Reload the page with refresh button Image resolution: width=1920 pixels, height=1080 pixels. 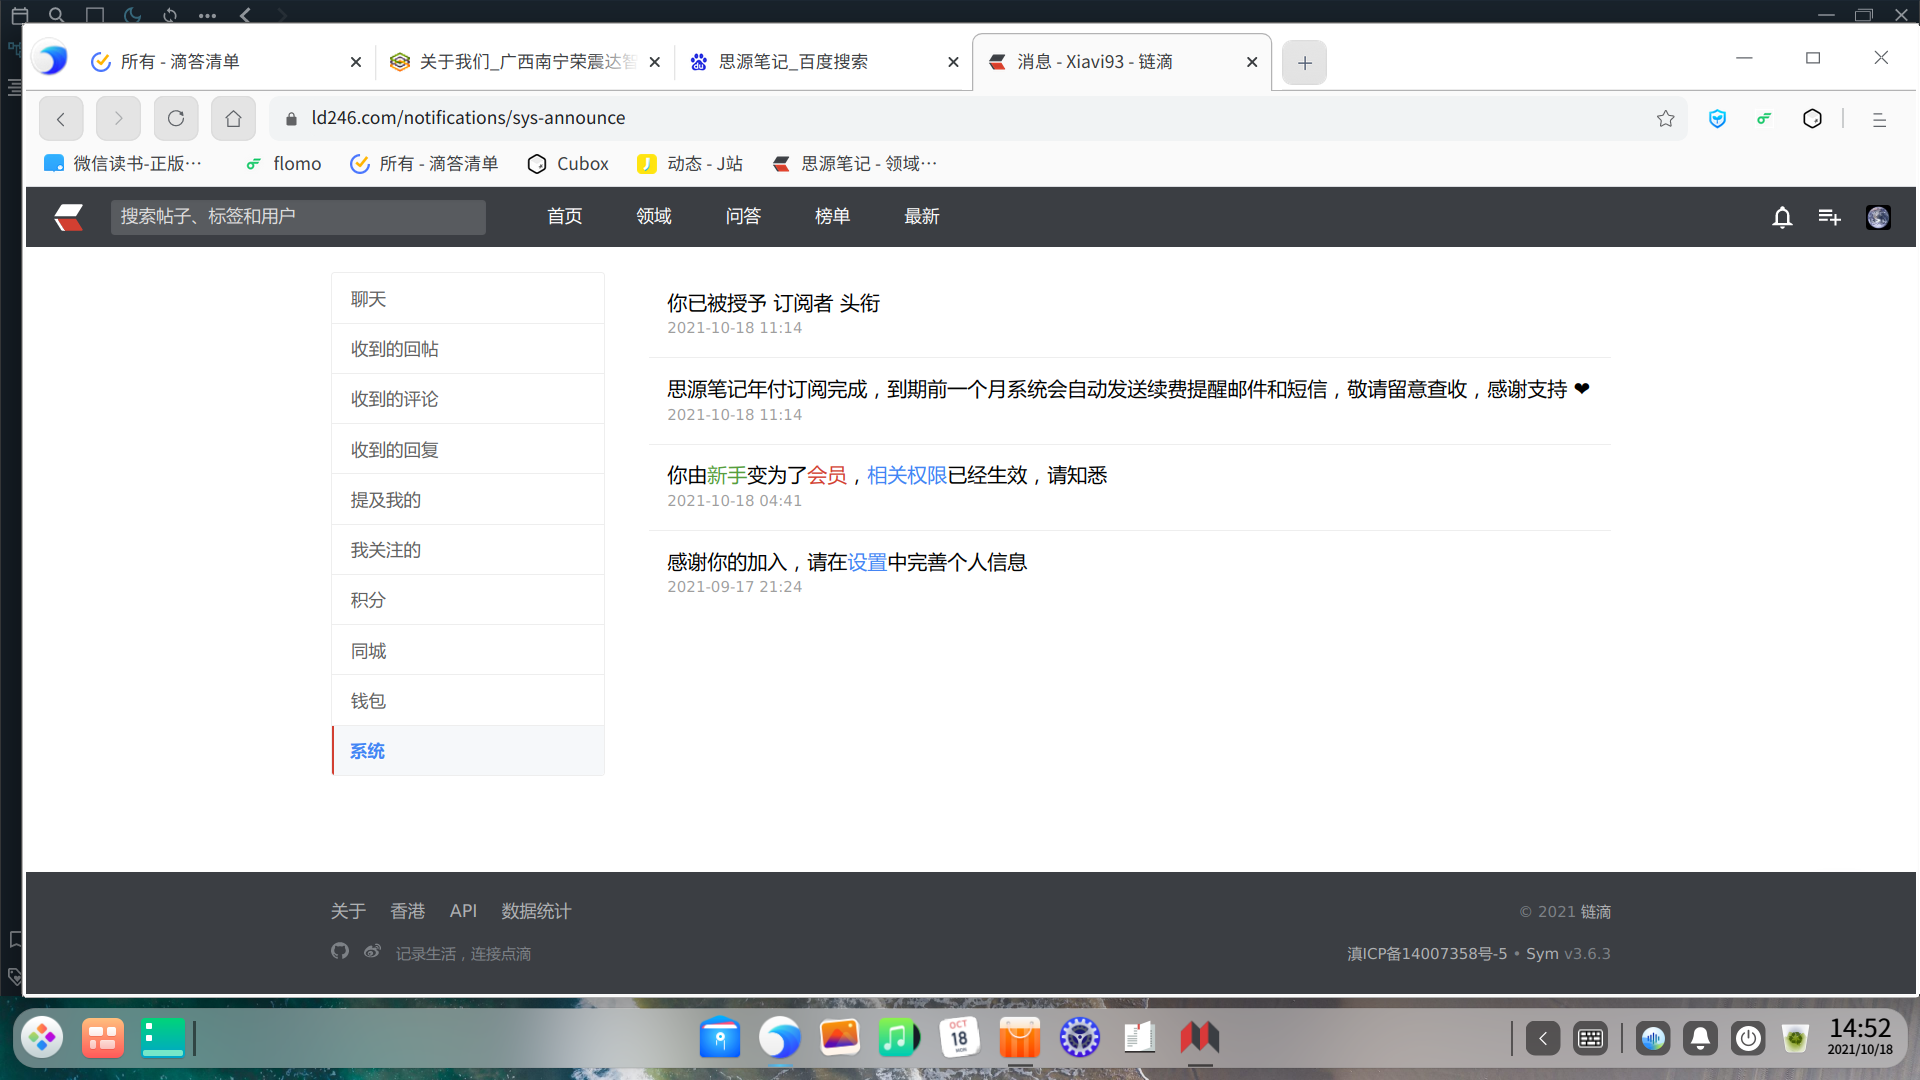[x=176, y=119]
